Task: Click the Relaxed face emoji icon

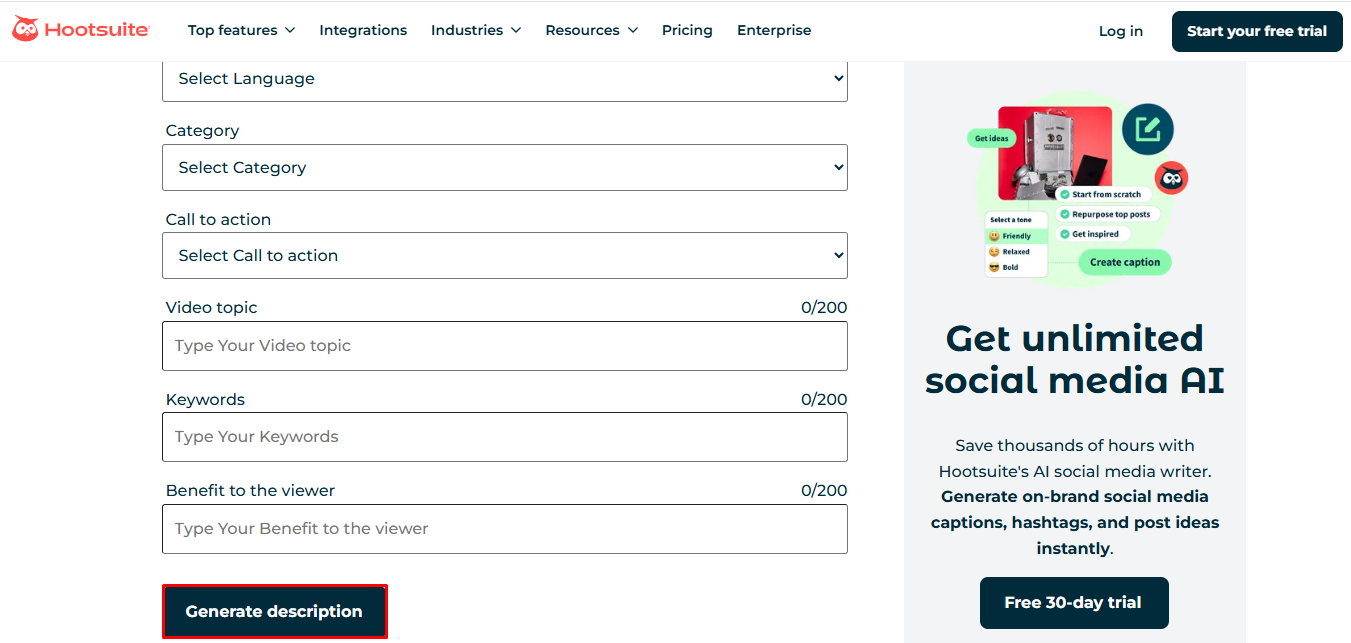Action: (997, 251)
